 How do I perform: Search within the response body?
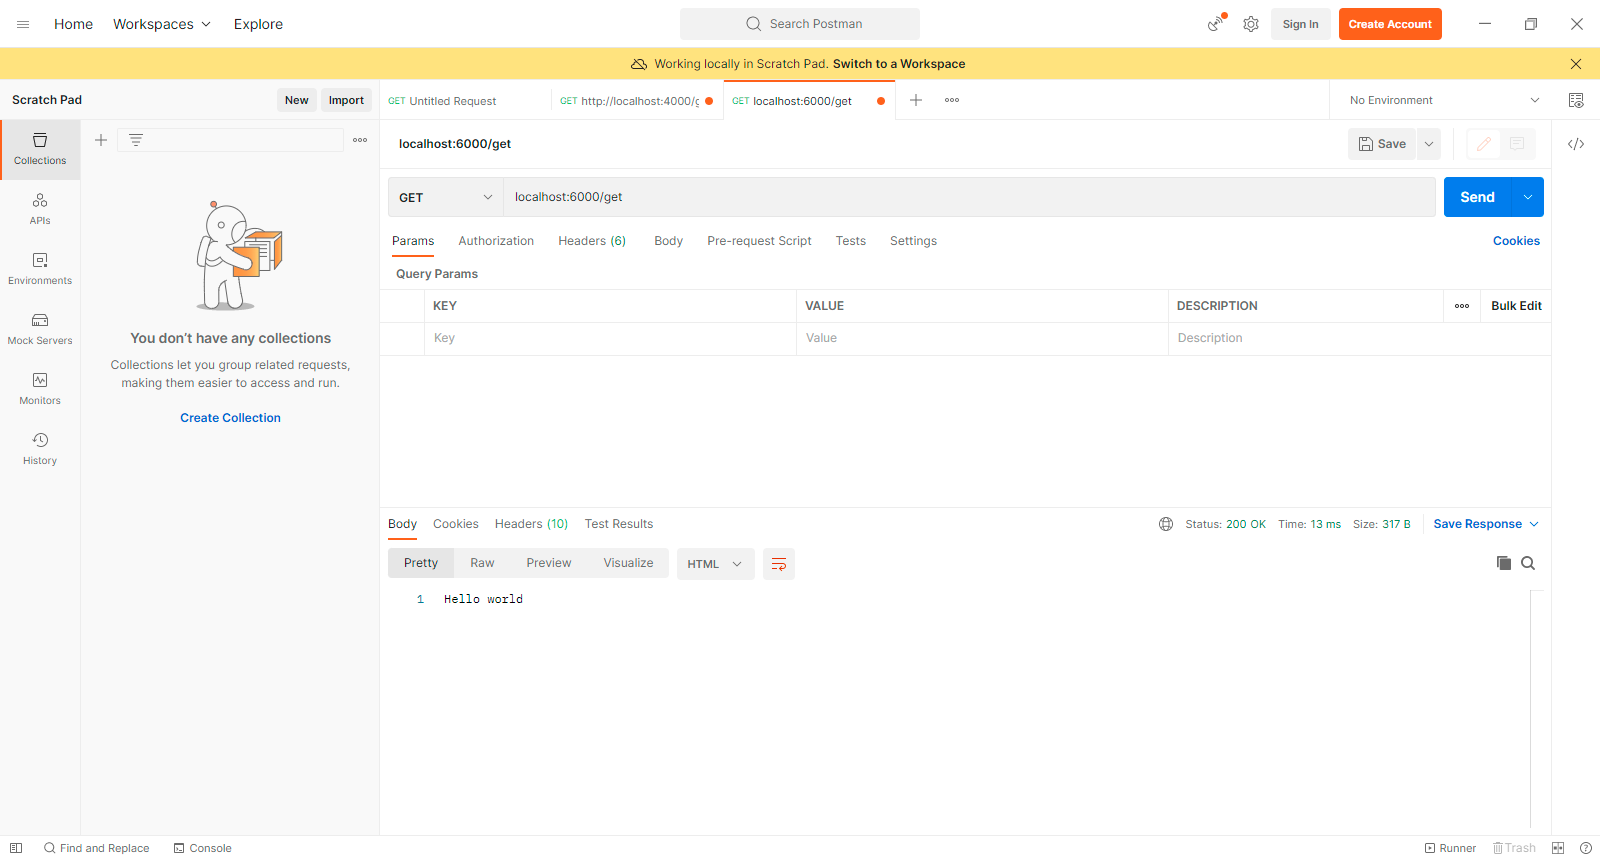(x=1528, y=563)
